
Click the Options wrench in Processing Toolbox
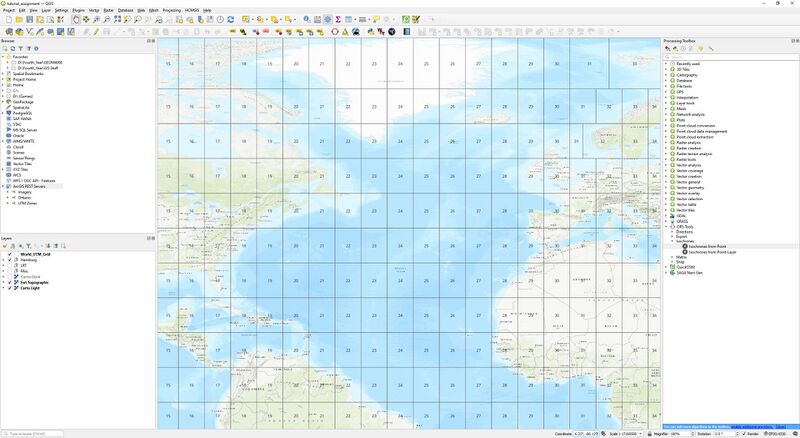click(x=711, y=49)
